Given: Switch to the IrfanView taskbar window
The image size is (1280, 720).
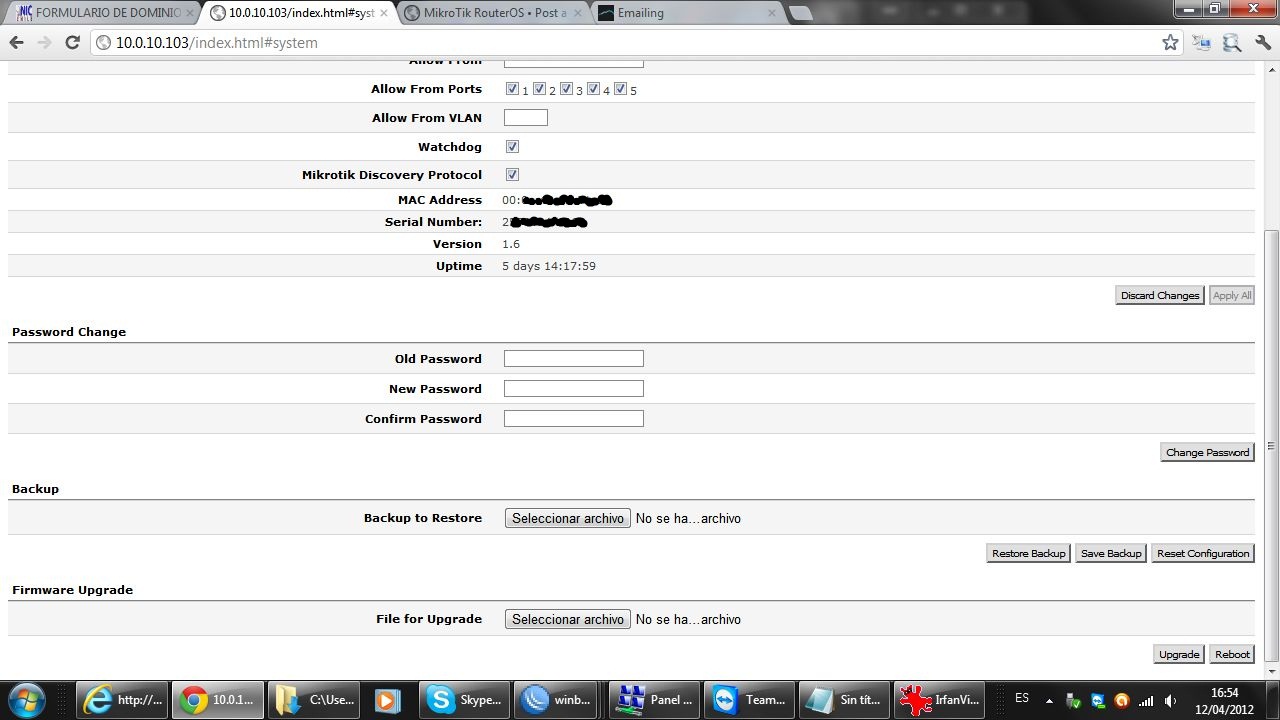Looking at the screenshot, I should pos(940,700).
